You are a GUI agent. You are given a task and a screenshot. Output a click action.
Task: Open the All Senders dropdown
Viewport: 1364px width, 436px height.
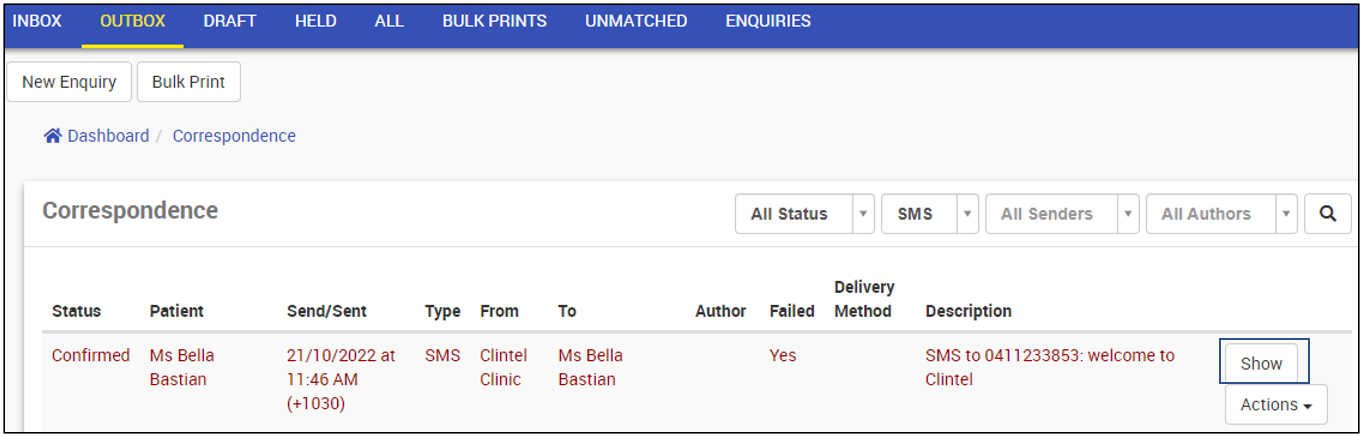1061,214
